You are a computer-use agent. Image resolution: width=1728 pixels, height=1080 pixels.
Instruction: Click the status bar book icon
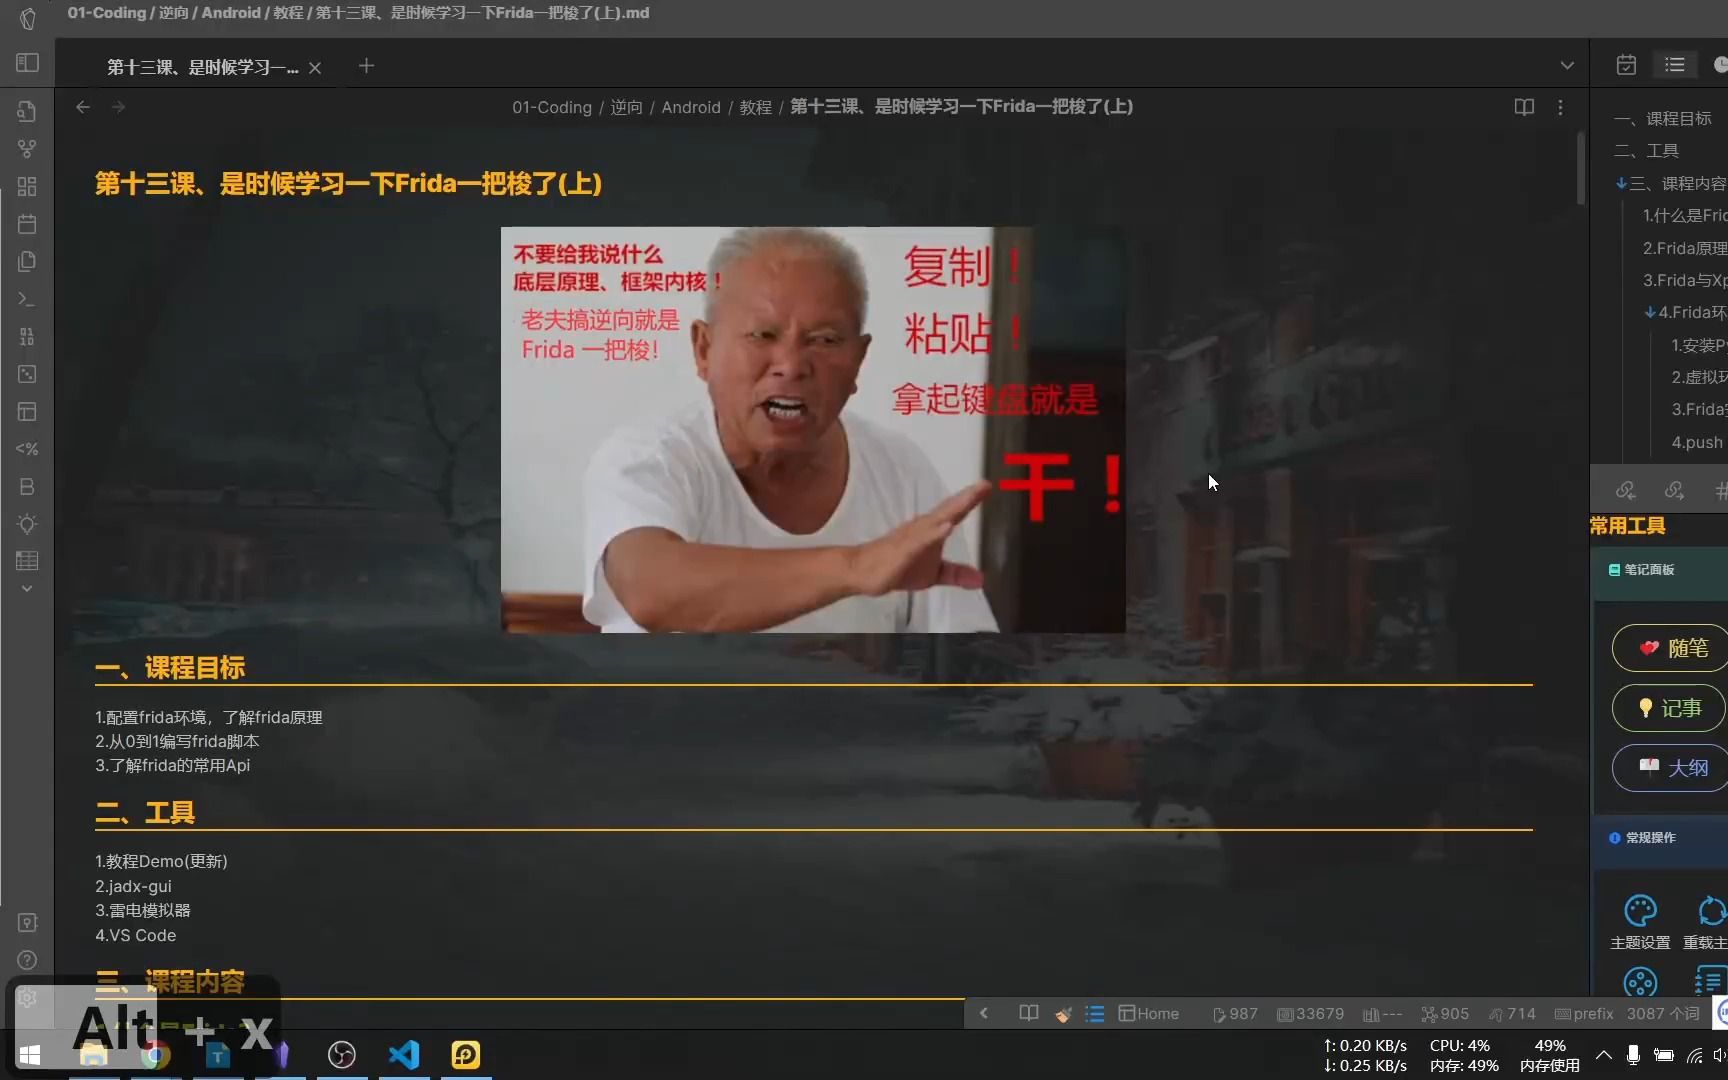tap(1028, 1013)
